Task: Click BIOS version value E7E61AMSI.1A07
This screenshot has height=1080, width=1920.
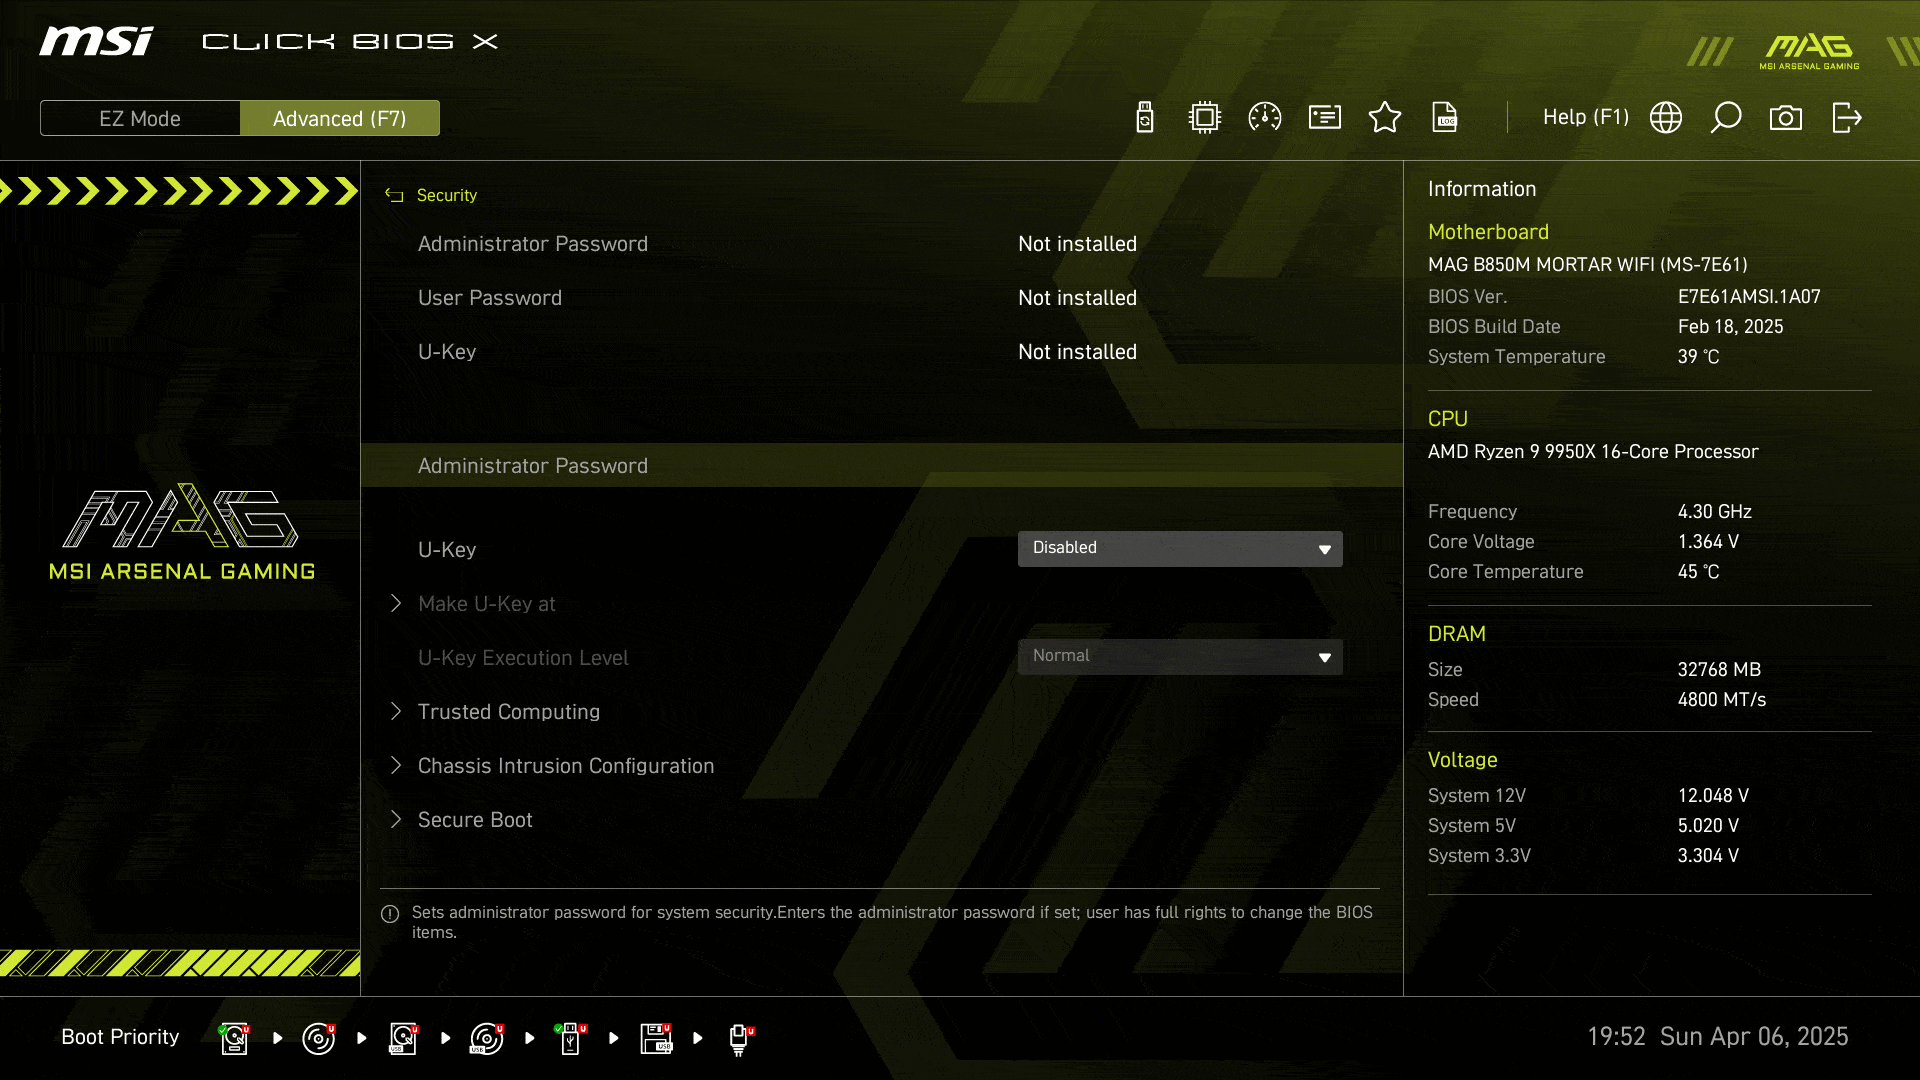Action: tap(1749, 297)
